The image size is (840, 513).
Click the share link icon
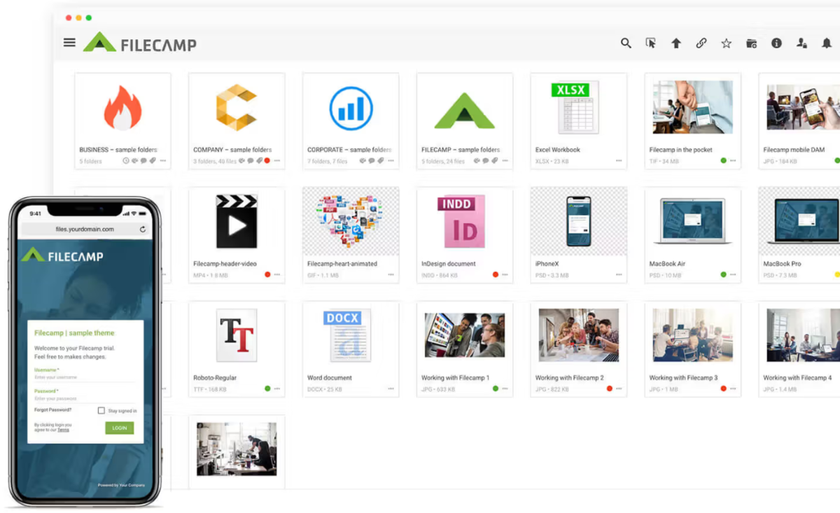click(x=701, y=43)
